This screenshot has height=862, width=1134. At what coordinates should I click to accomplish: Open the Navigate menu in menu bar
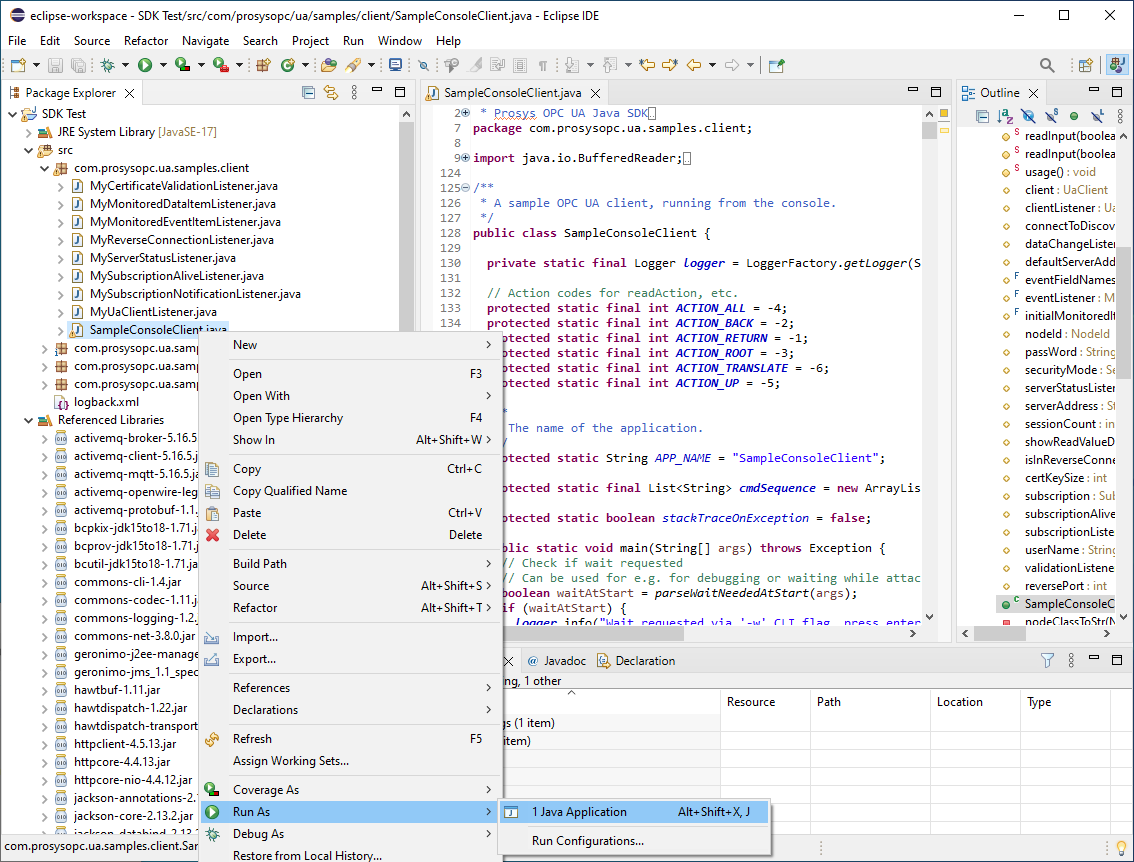(205, 41)
